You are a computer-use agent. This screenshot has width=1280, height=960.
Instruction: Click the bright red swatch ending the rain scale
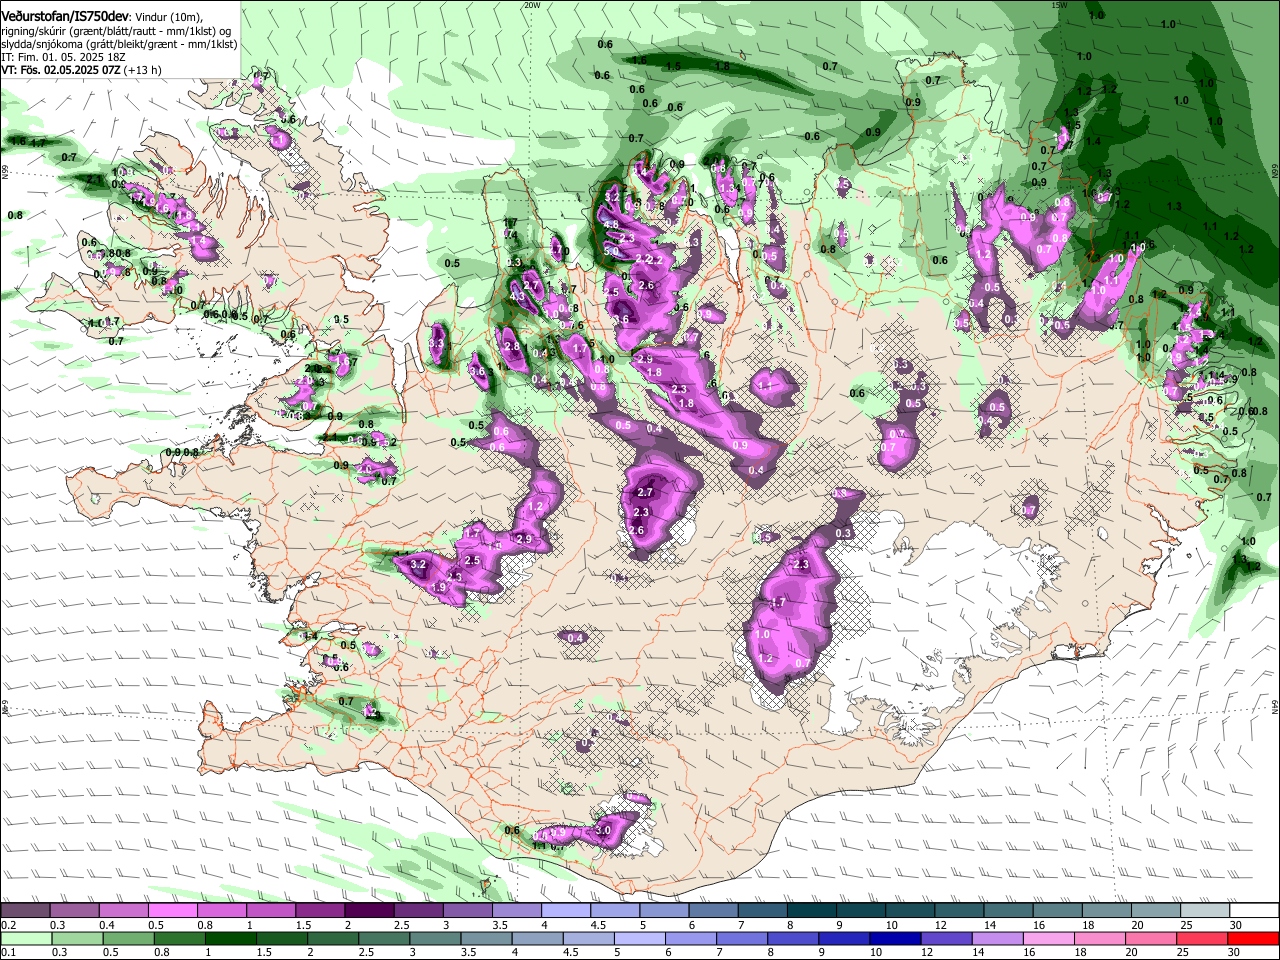click(1254, 938)
